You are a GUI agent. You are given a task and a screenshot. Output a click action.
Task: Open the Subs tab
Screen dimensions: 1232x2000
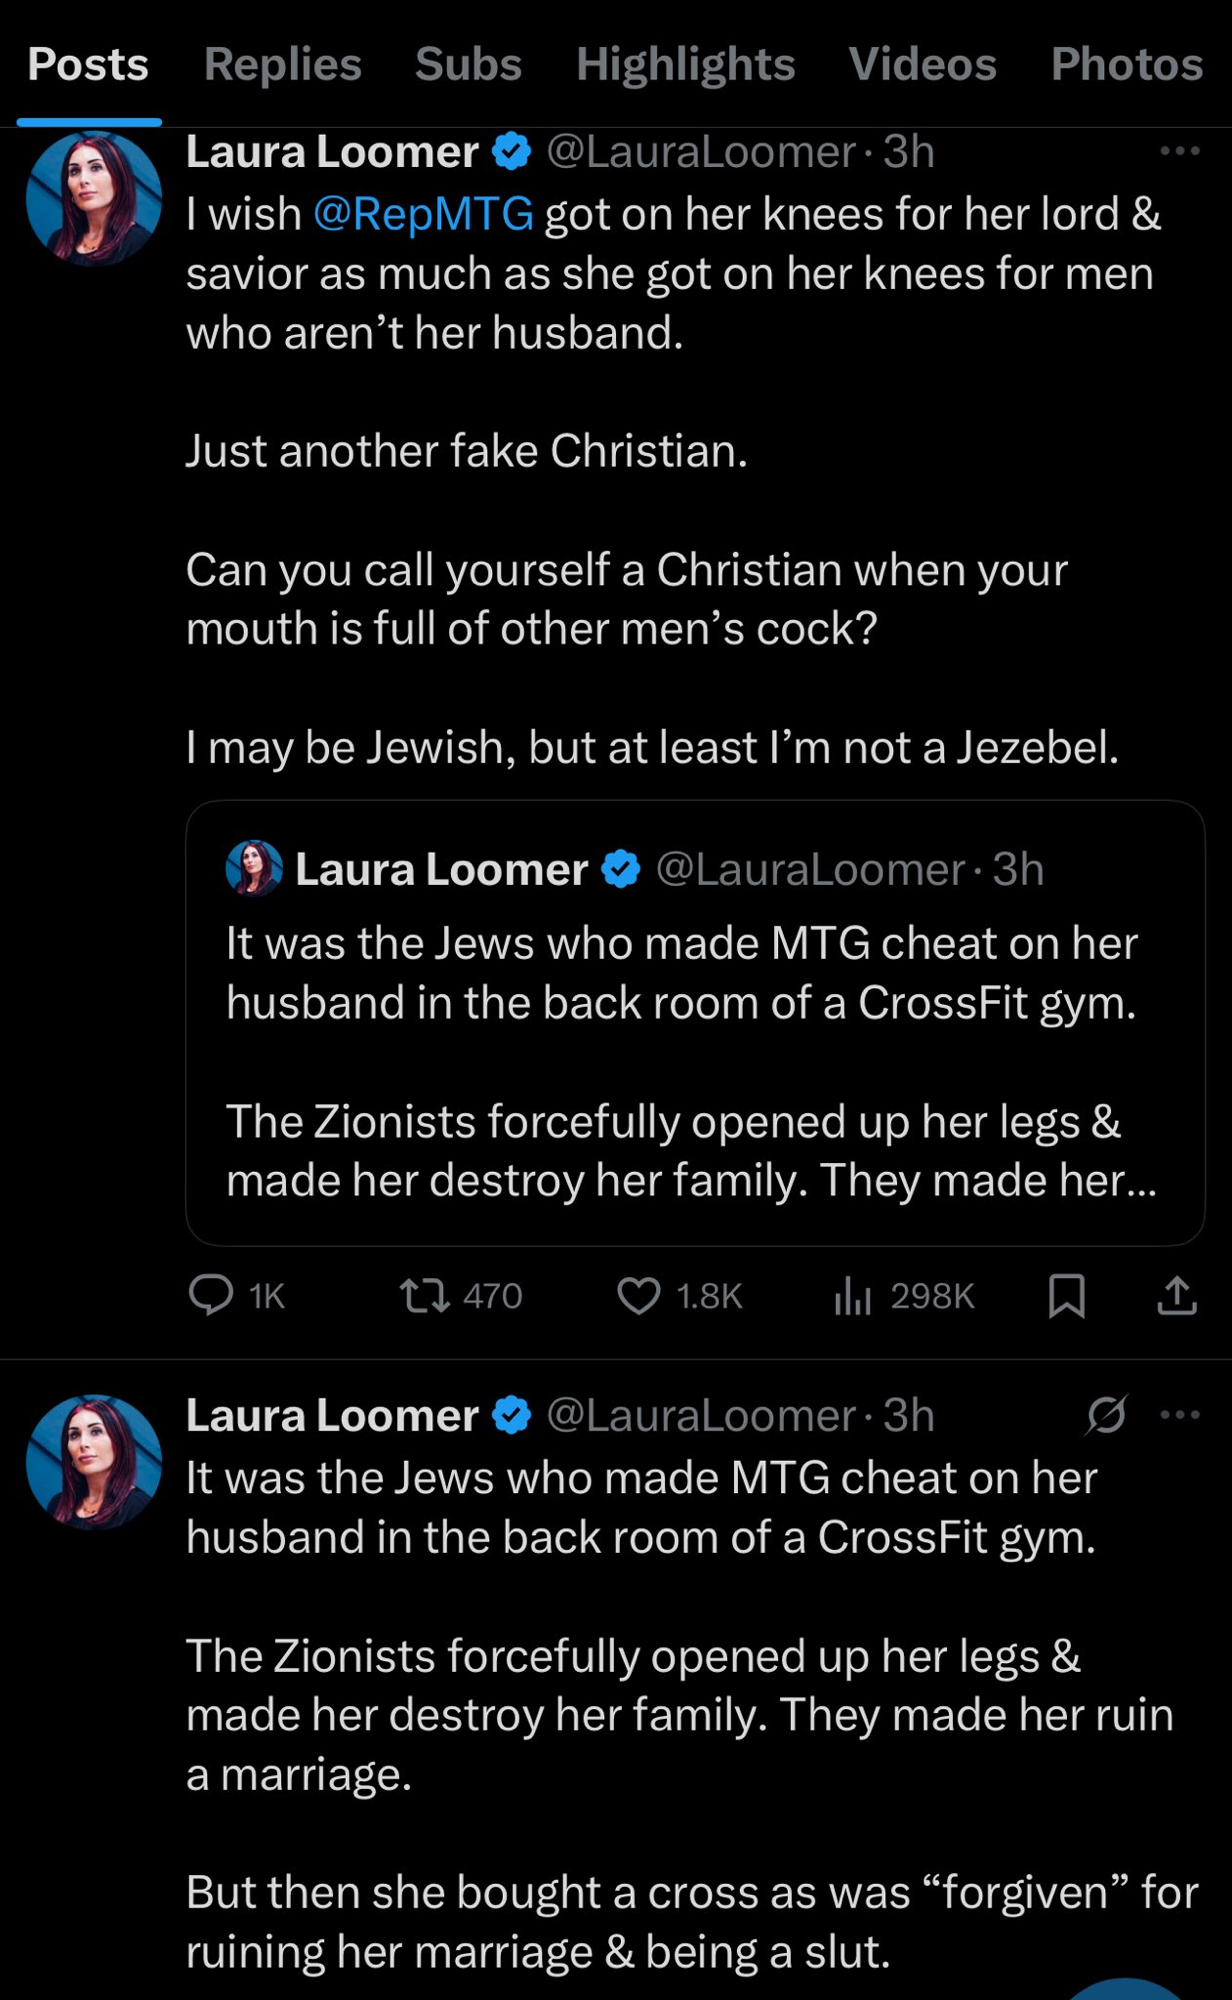click(468, 64)
